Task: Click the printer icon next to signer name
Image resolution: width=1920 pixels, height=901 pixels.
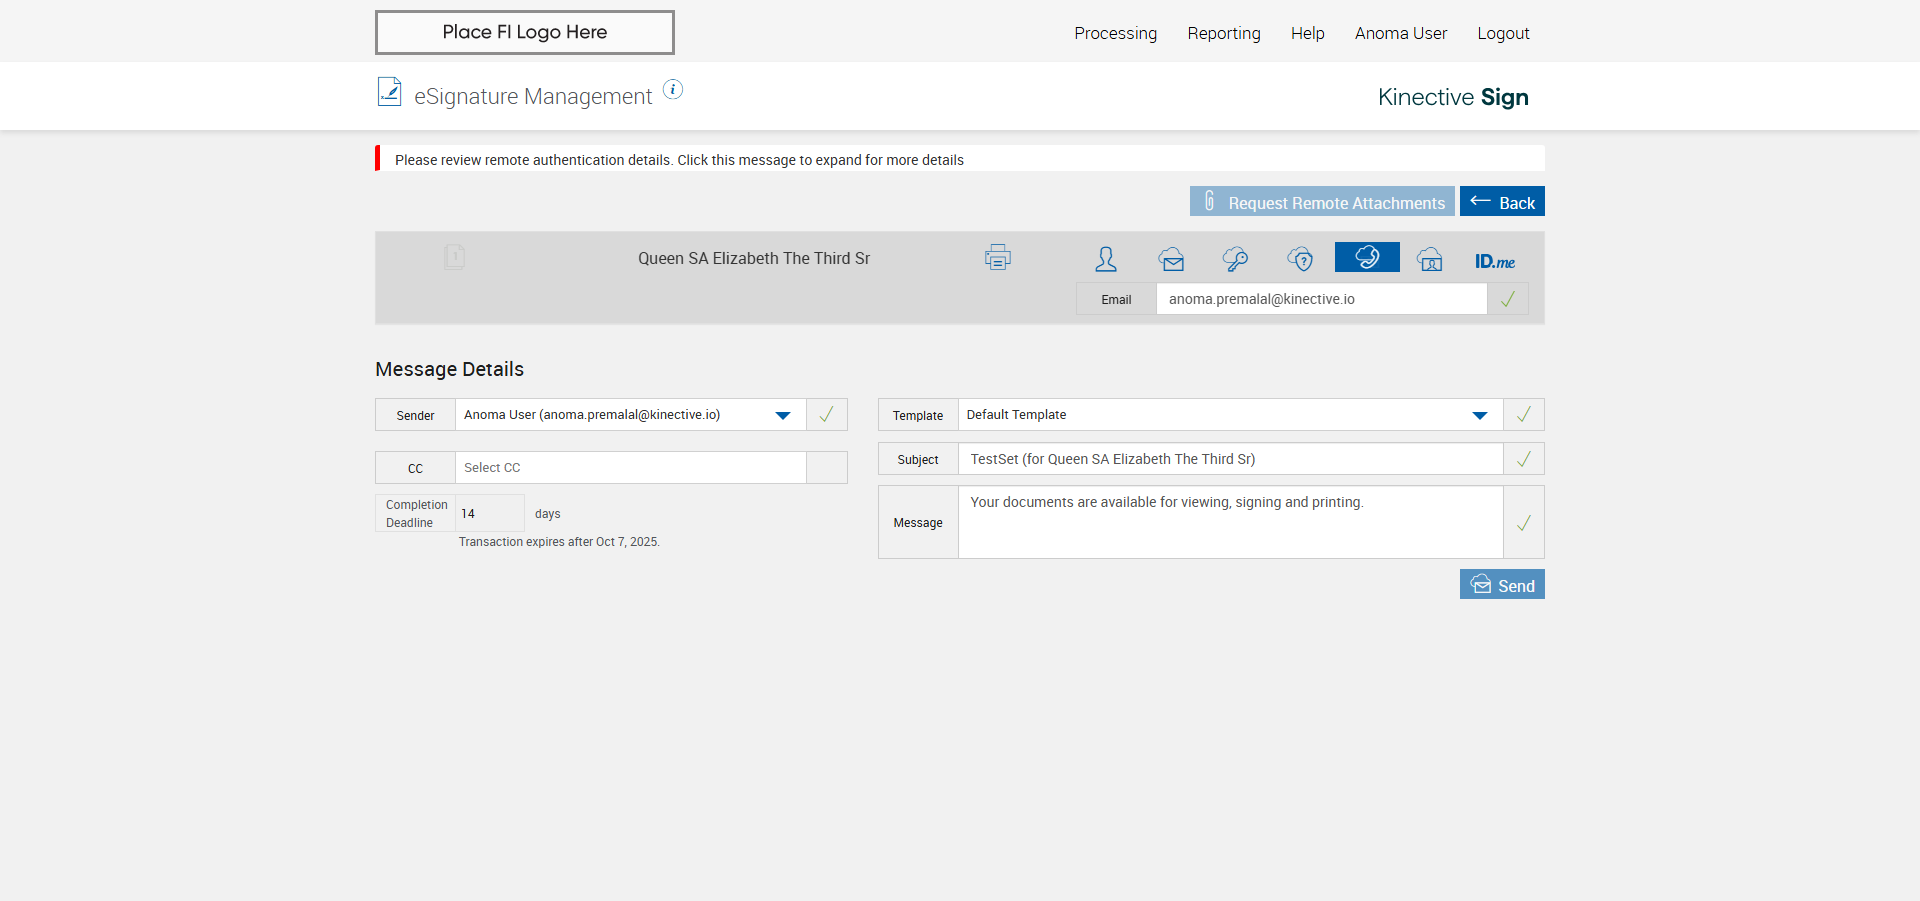Action: [997, 258]
